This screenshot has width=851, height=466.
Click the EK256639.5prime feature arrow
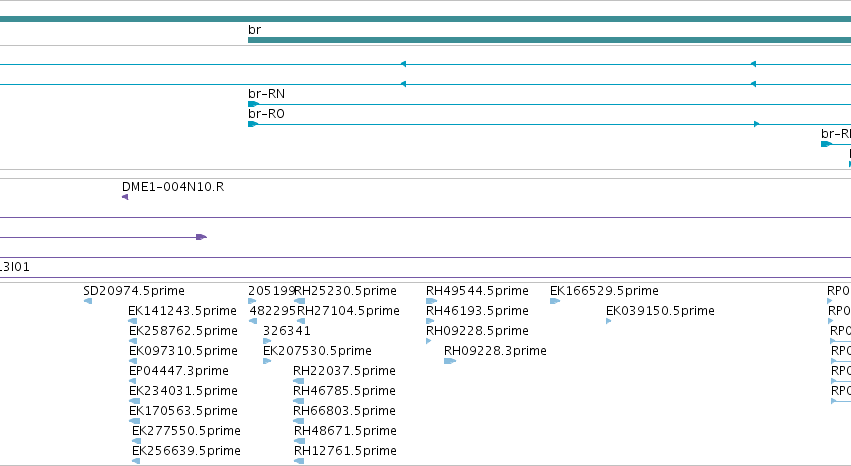(136, 461)
